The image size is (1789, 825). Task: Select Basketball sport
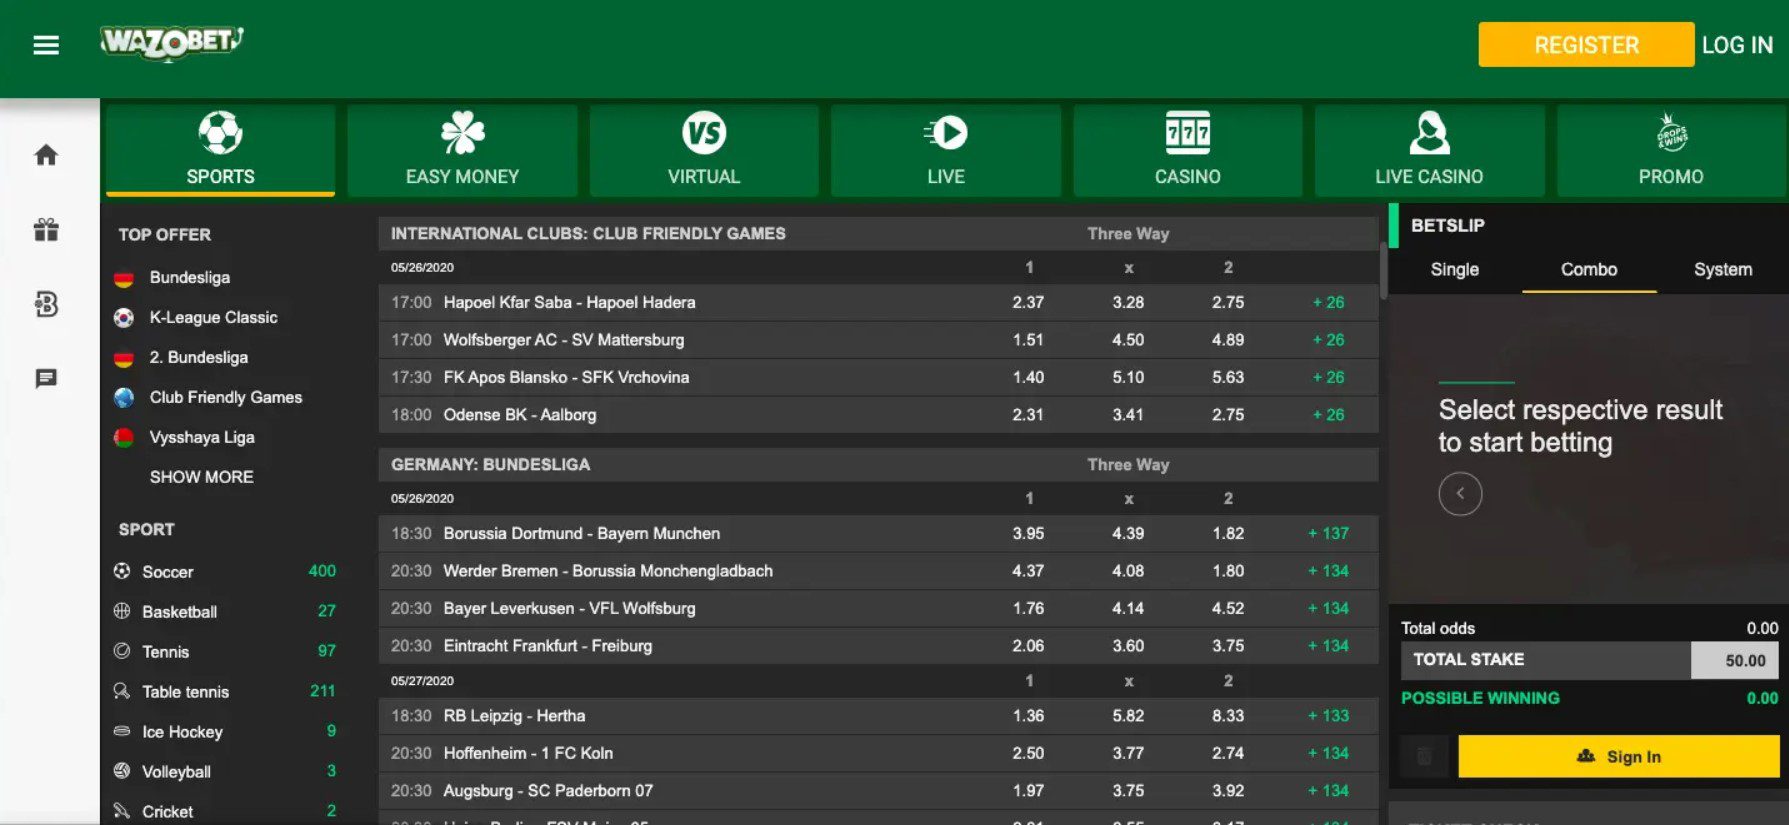click(179, 612)
